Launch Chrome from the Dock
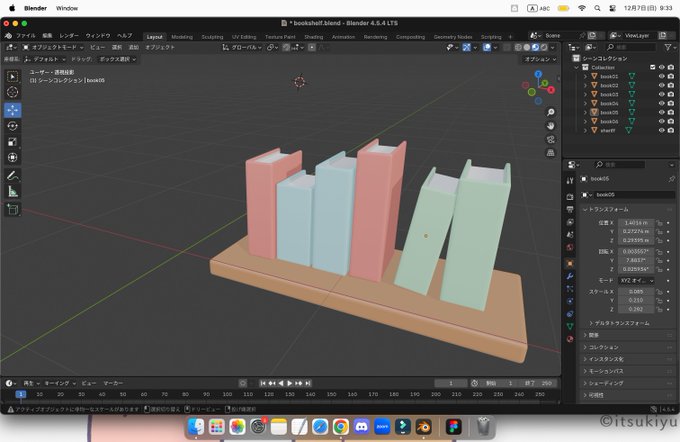This screenshot has width=680, height=442. (341, 427)
